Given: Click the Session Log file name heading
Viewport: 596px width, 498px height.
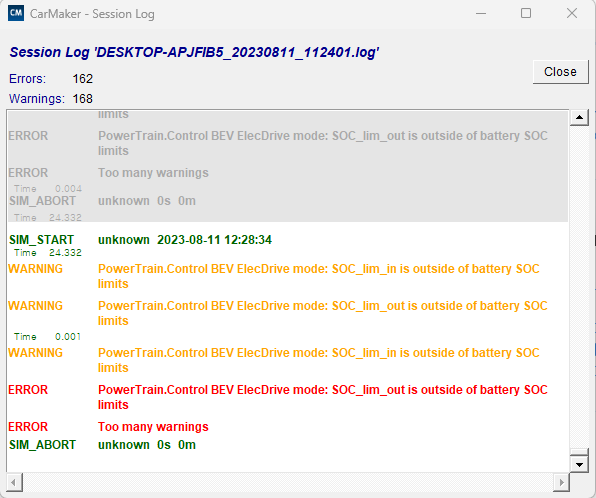Looking at the screenshot, I should [194, 52].
